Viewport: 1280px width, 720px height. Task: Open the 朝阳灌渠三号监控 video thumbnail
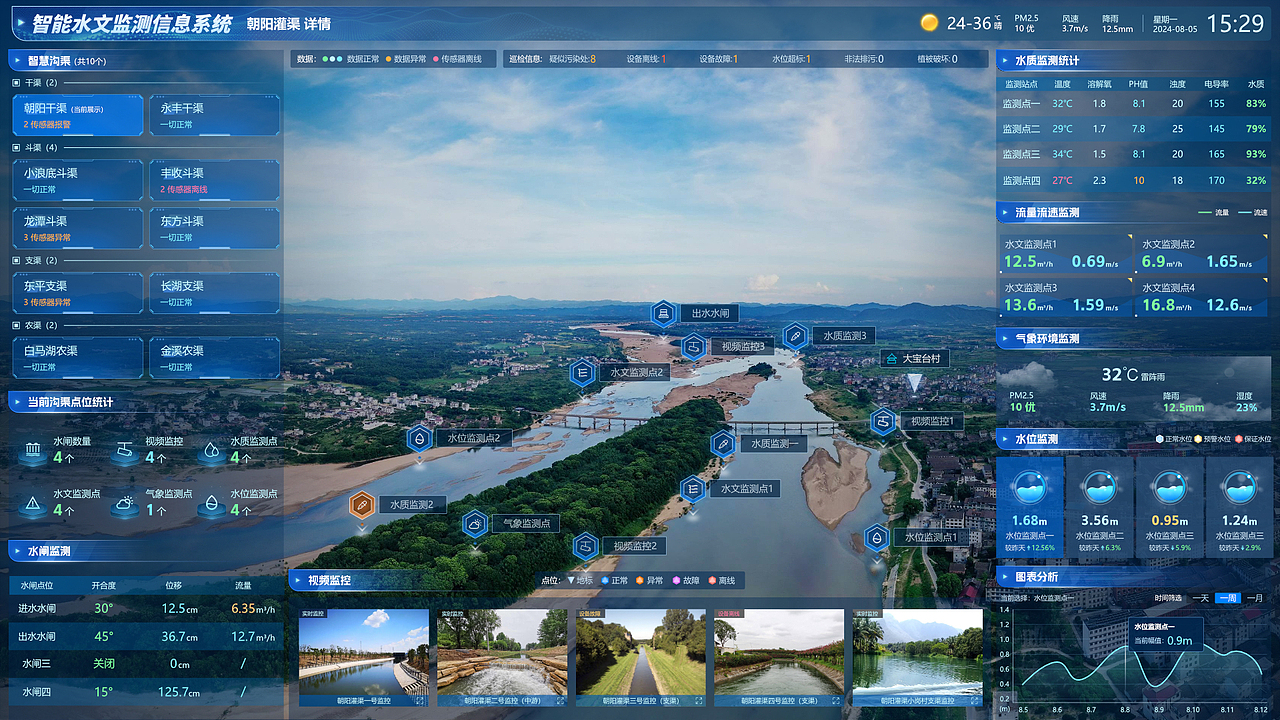point(640,657)
